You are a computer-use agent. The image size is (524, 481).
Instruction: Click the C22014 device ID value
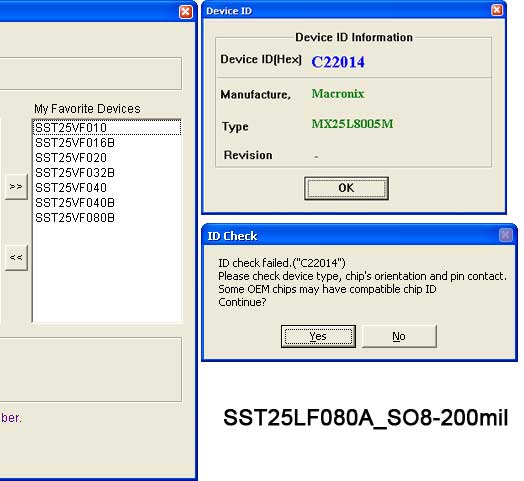(338, 62)
